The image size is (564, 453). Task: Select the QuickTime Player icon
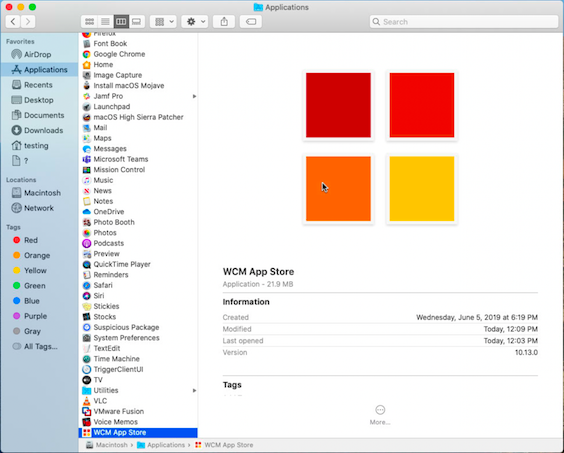click(x=86, y=264)
